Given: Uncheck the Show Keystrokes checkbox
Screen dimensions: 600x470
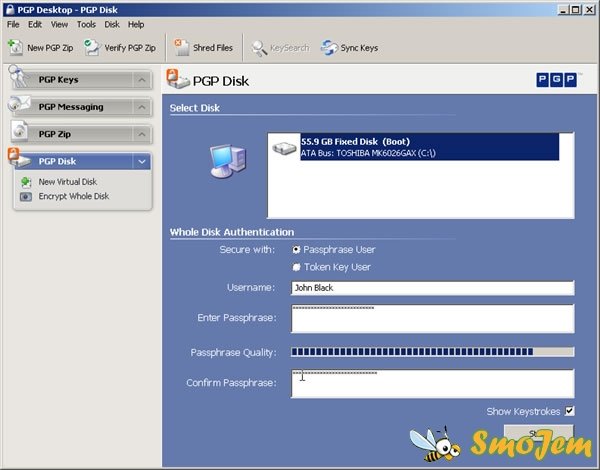Looking at the screenshot, I should tap(570, 411).
